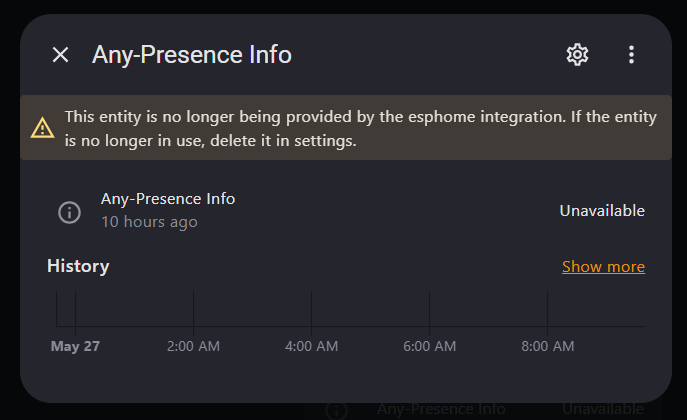The height and width of the screenshot is (420, 687).
Task: Click the dialog title Any-Presence Info
Action: click(192, 55)
